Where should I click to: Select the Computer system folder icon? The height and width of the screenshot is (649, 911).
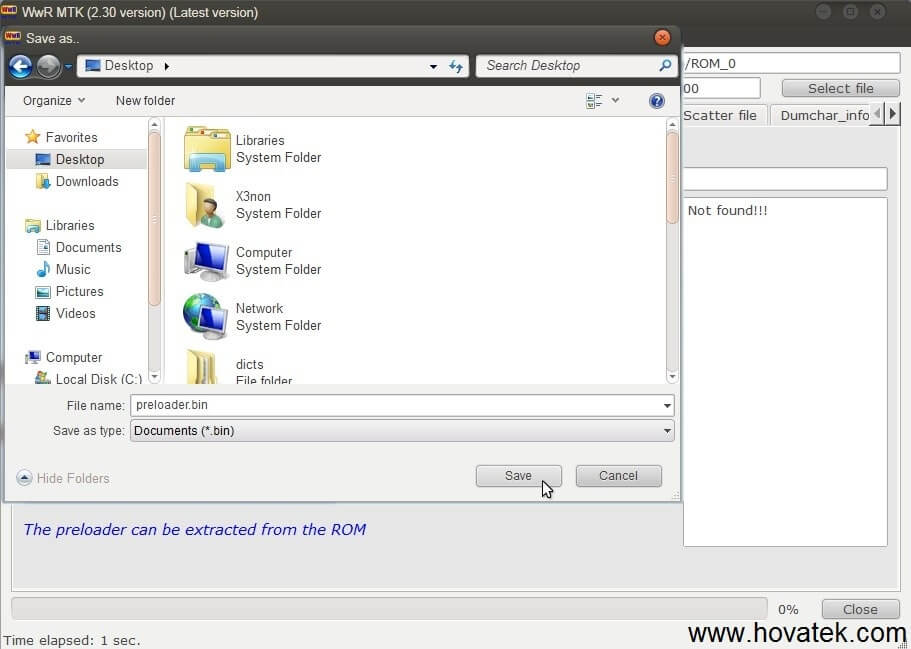click(206, 261)
